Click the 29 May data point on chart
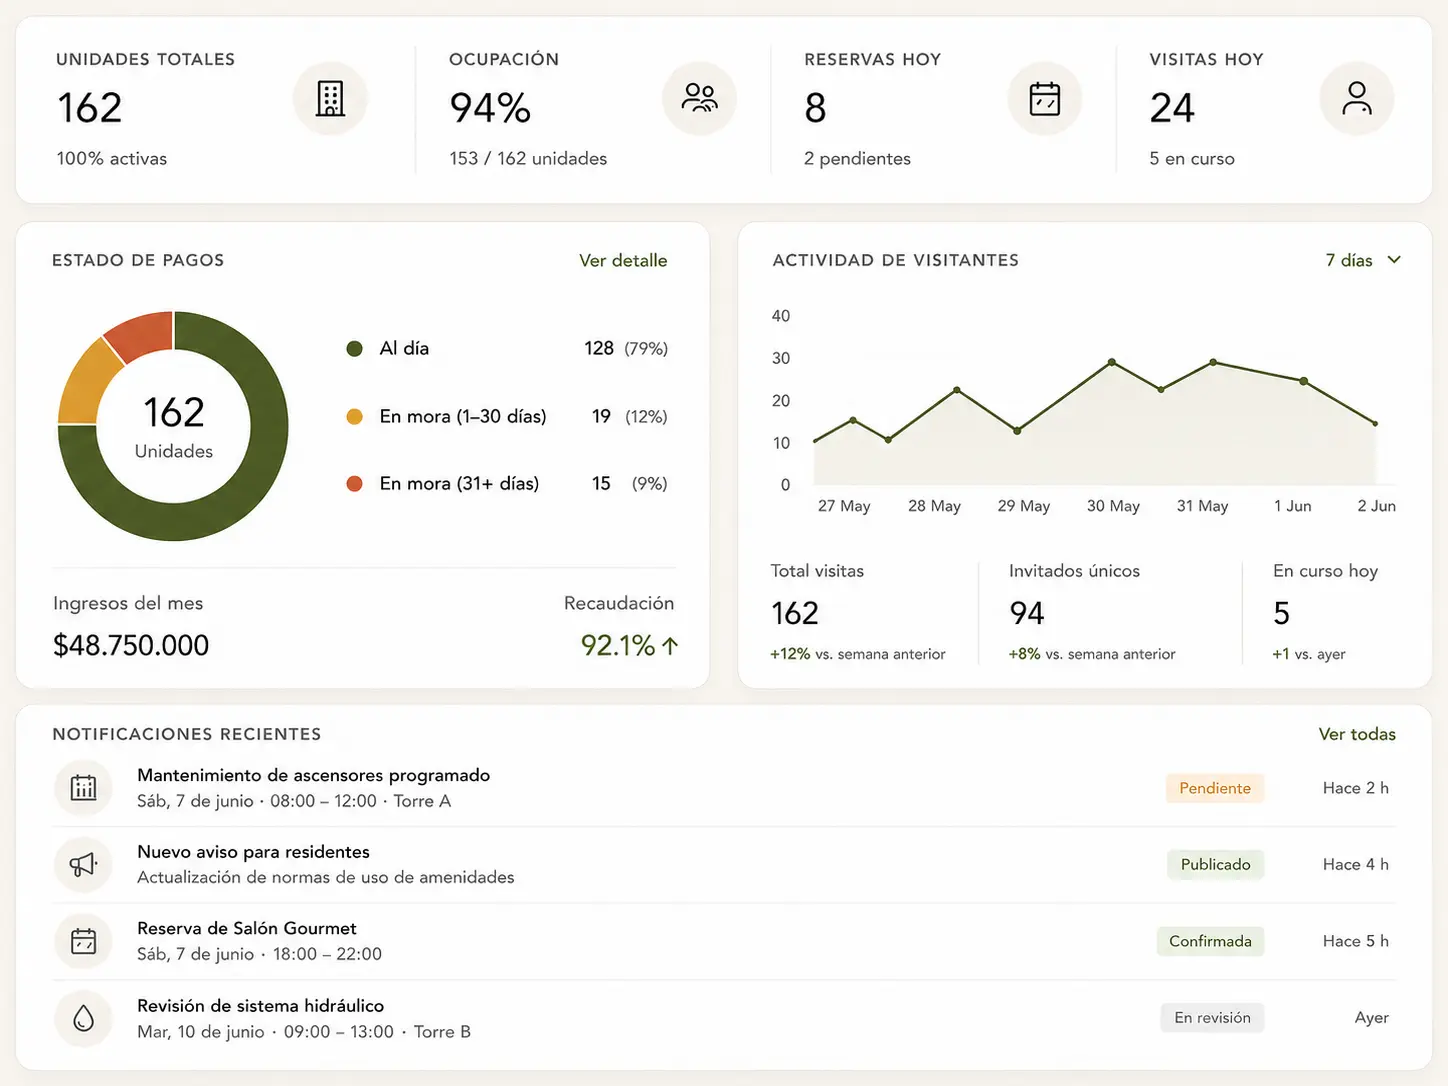1448x1086 pixels. [1017, 431]
